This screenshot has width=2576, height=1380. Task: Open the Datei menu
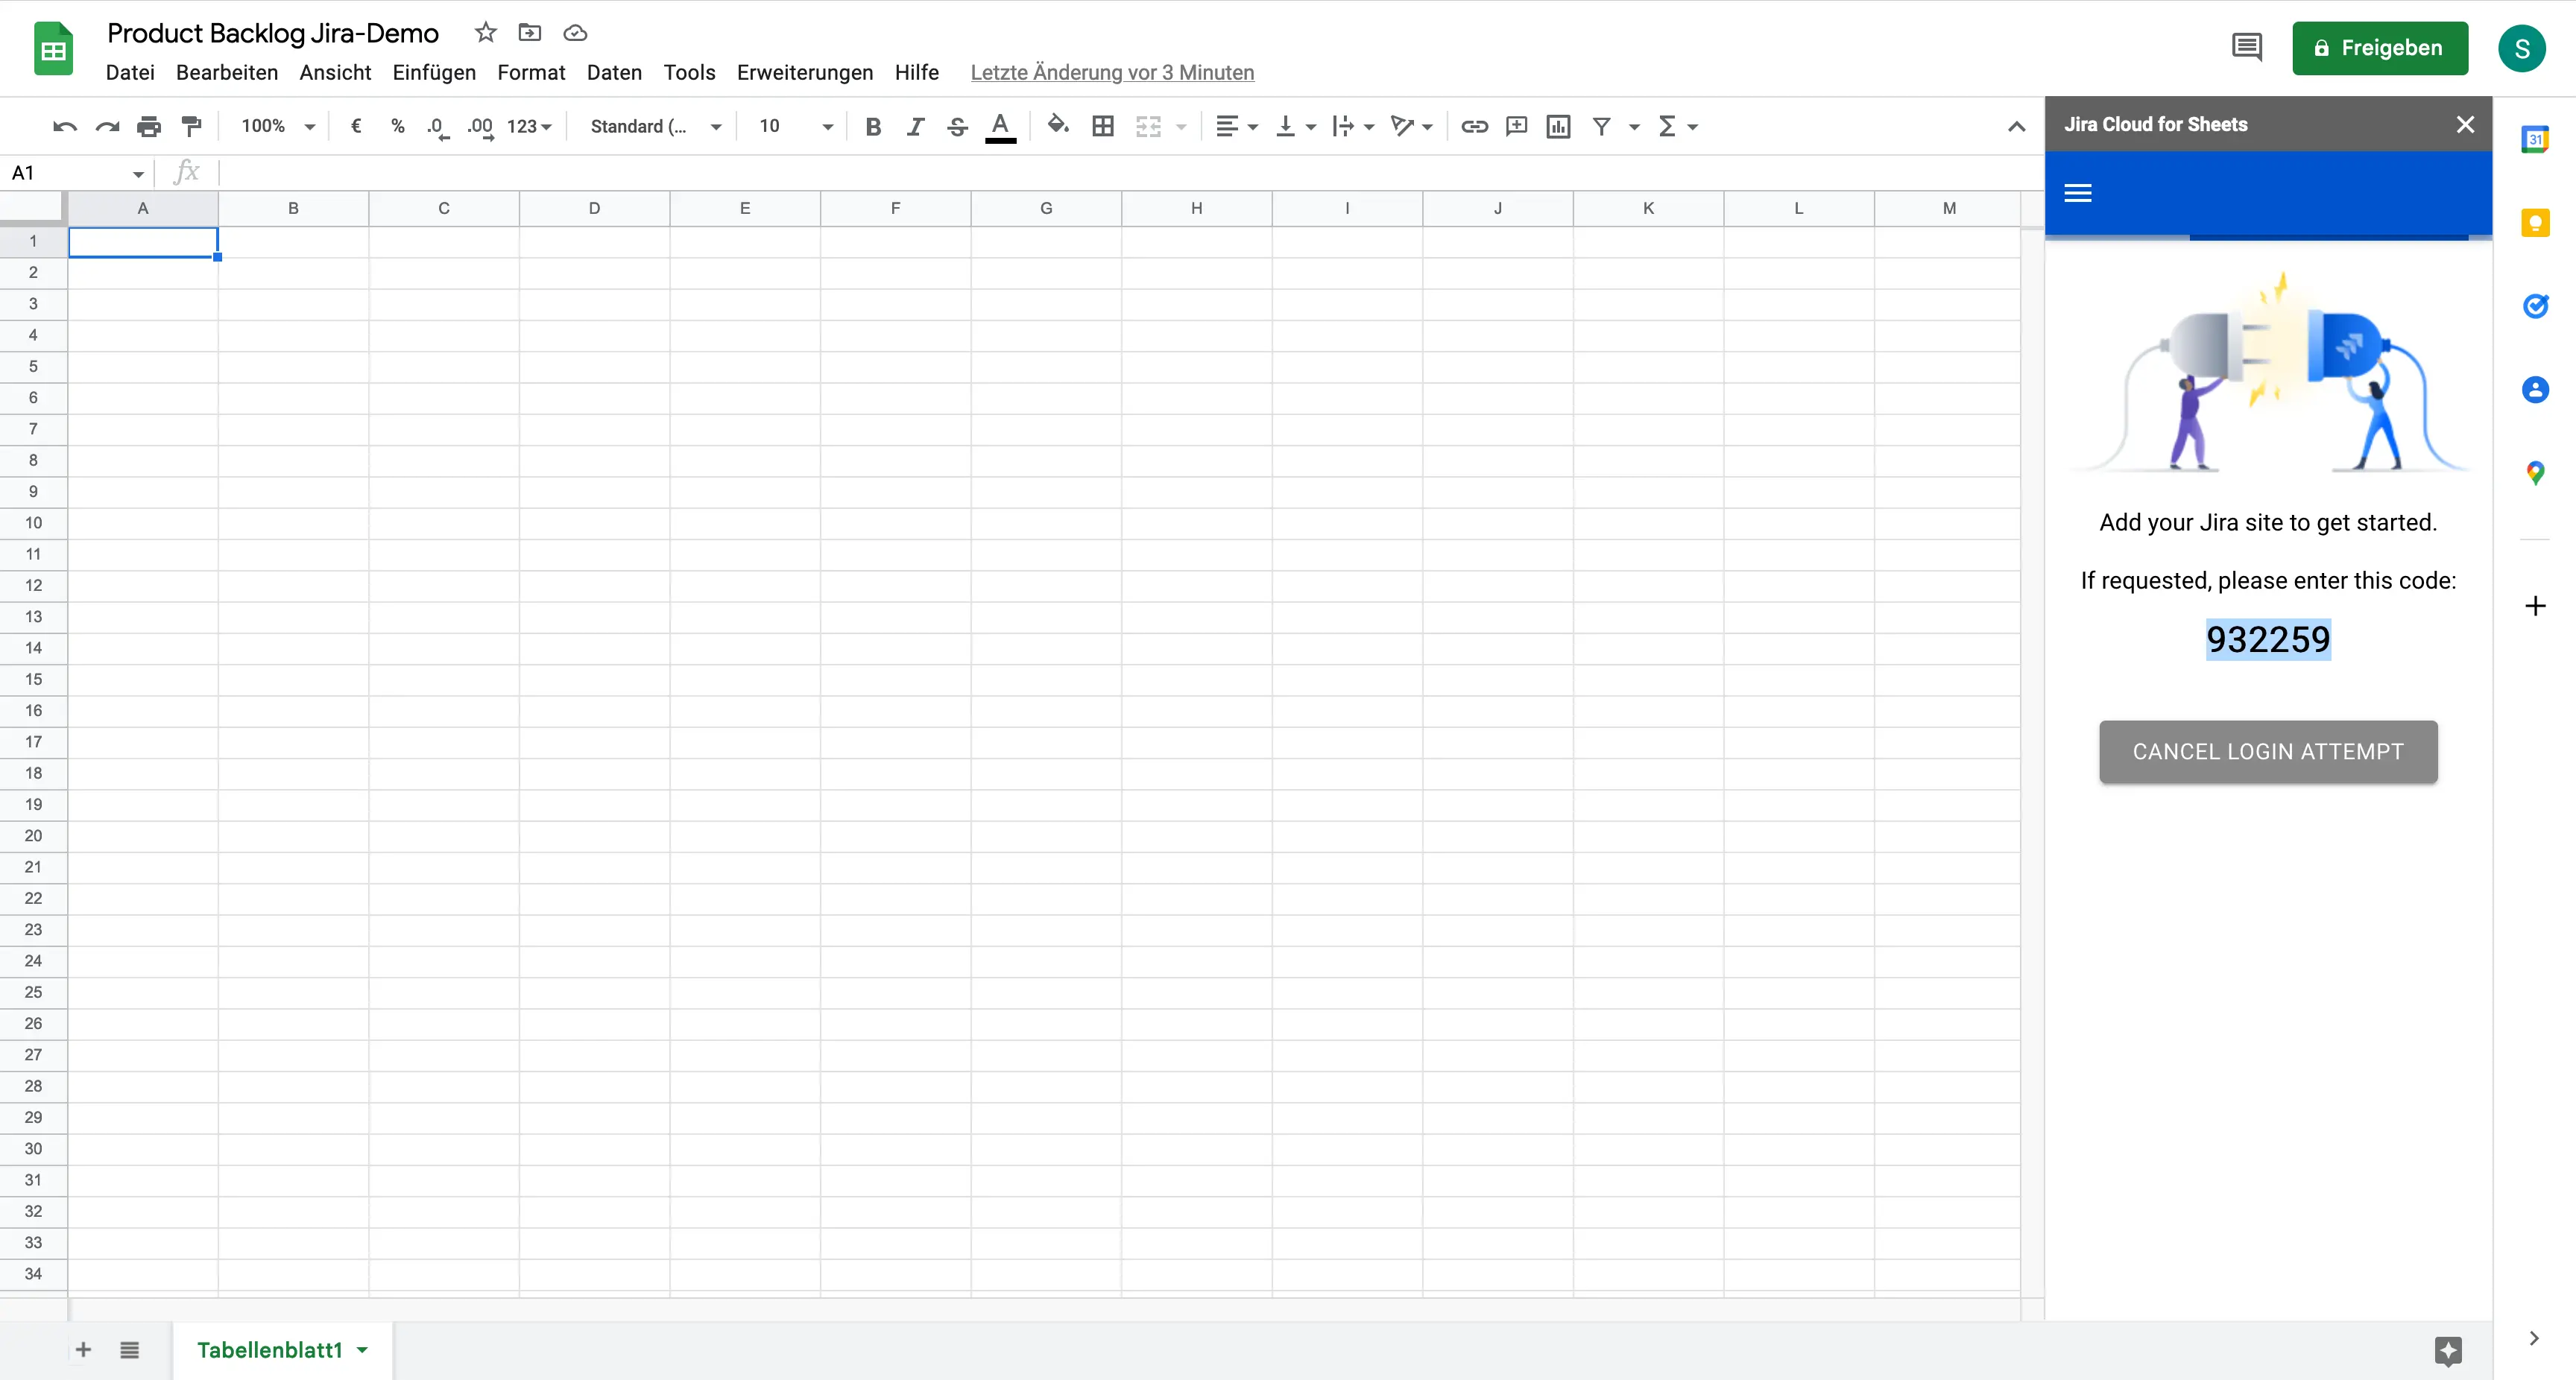point(130,72)
